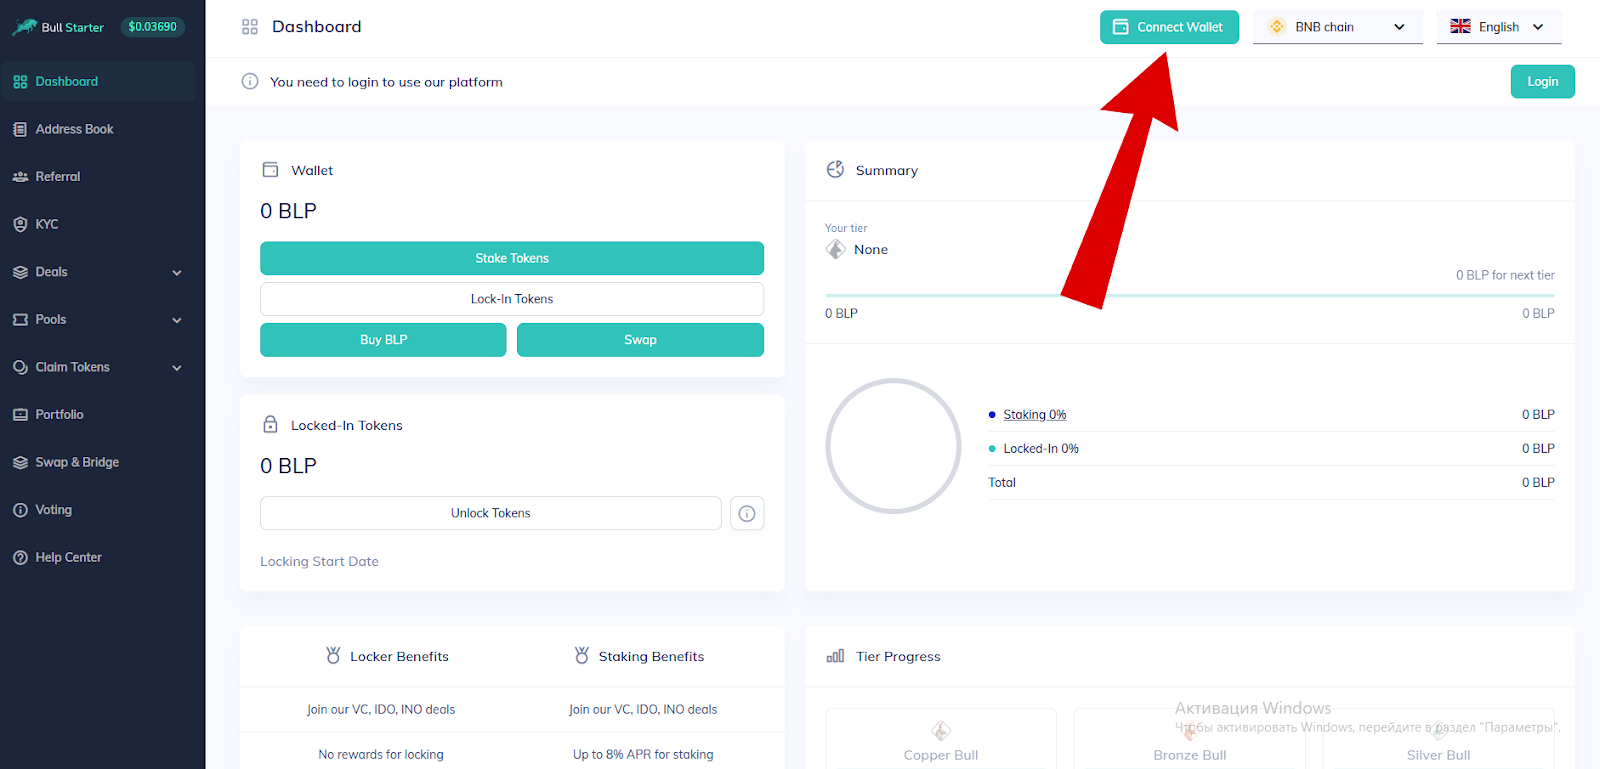
Task: Click the Buy BLP button
Action: (x=383, y=340)
